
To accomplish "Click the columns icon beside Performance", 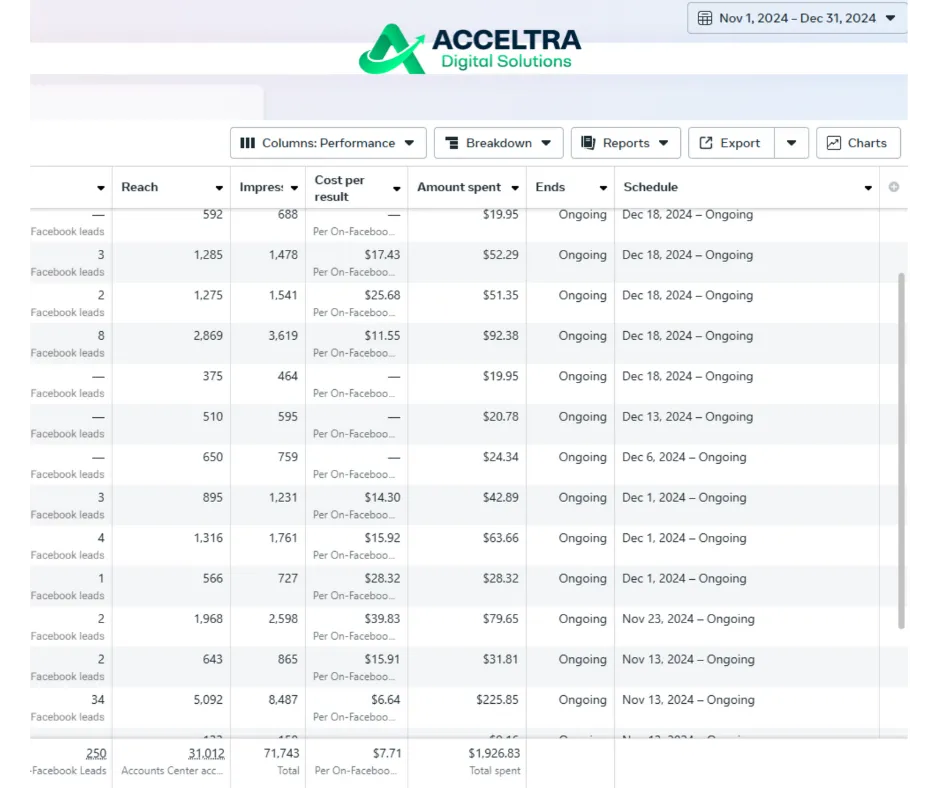I will click(248, 143).
